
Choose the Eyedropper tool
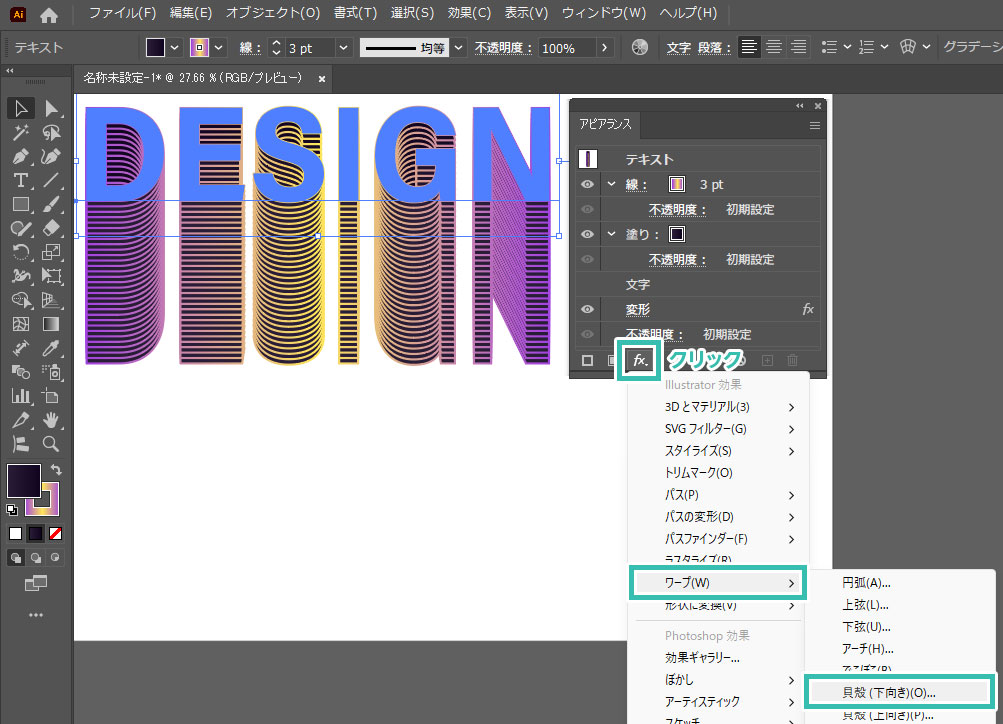click(x=50, y=348)
